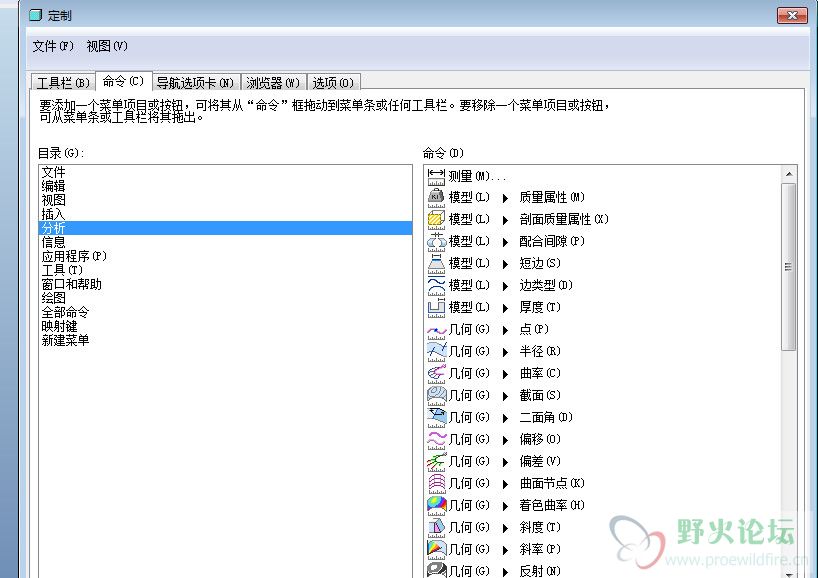
Task: Expand submenu arrow beside 质量属性(M)
Action: [x=505, y=198]
